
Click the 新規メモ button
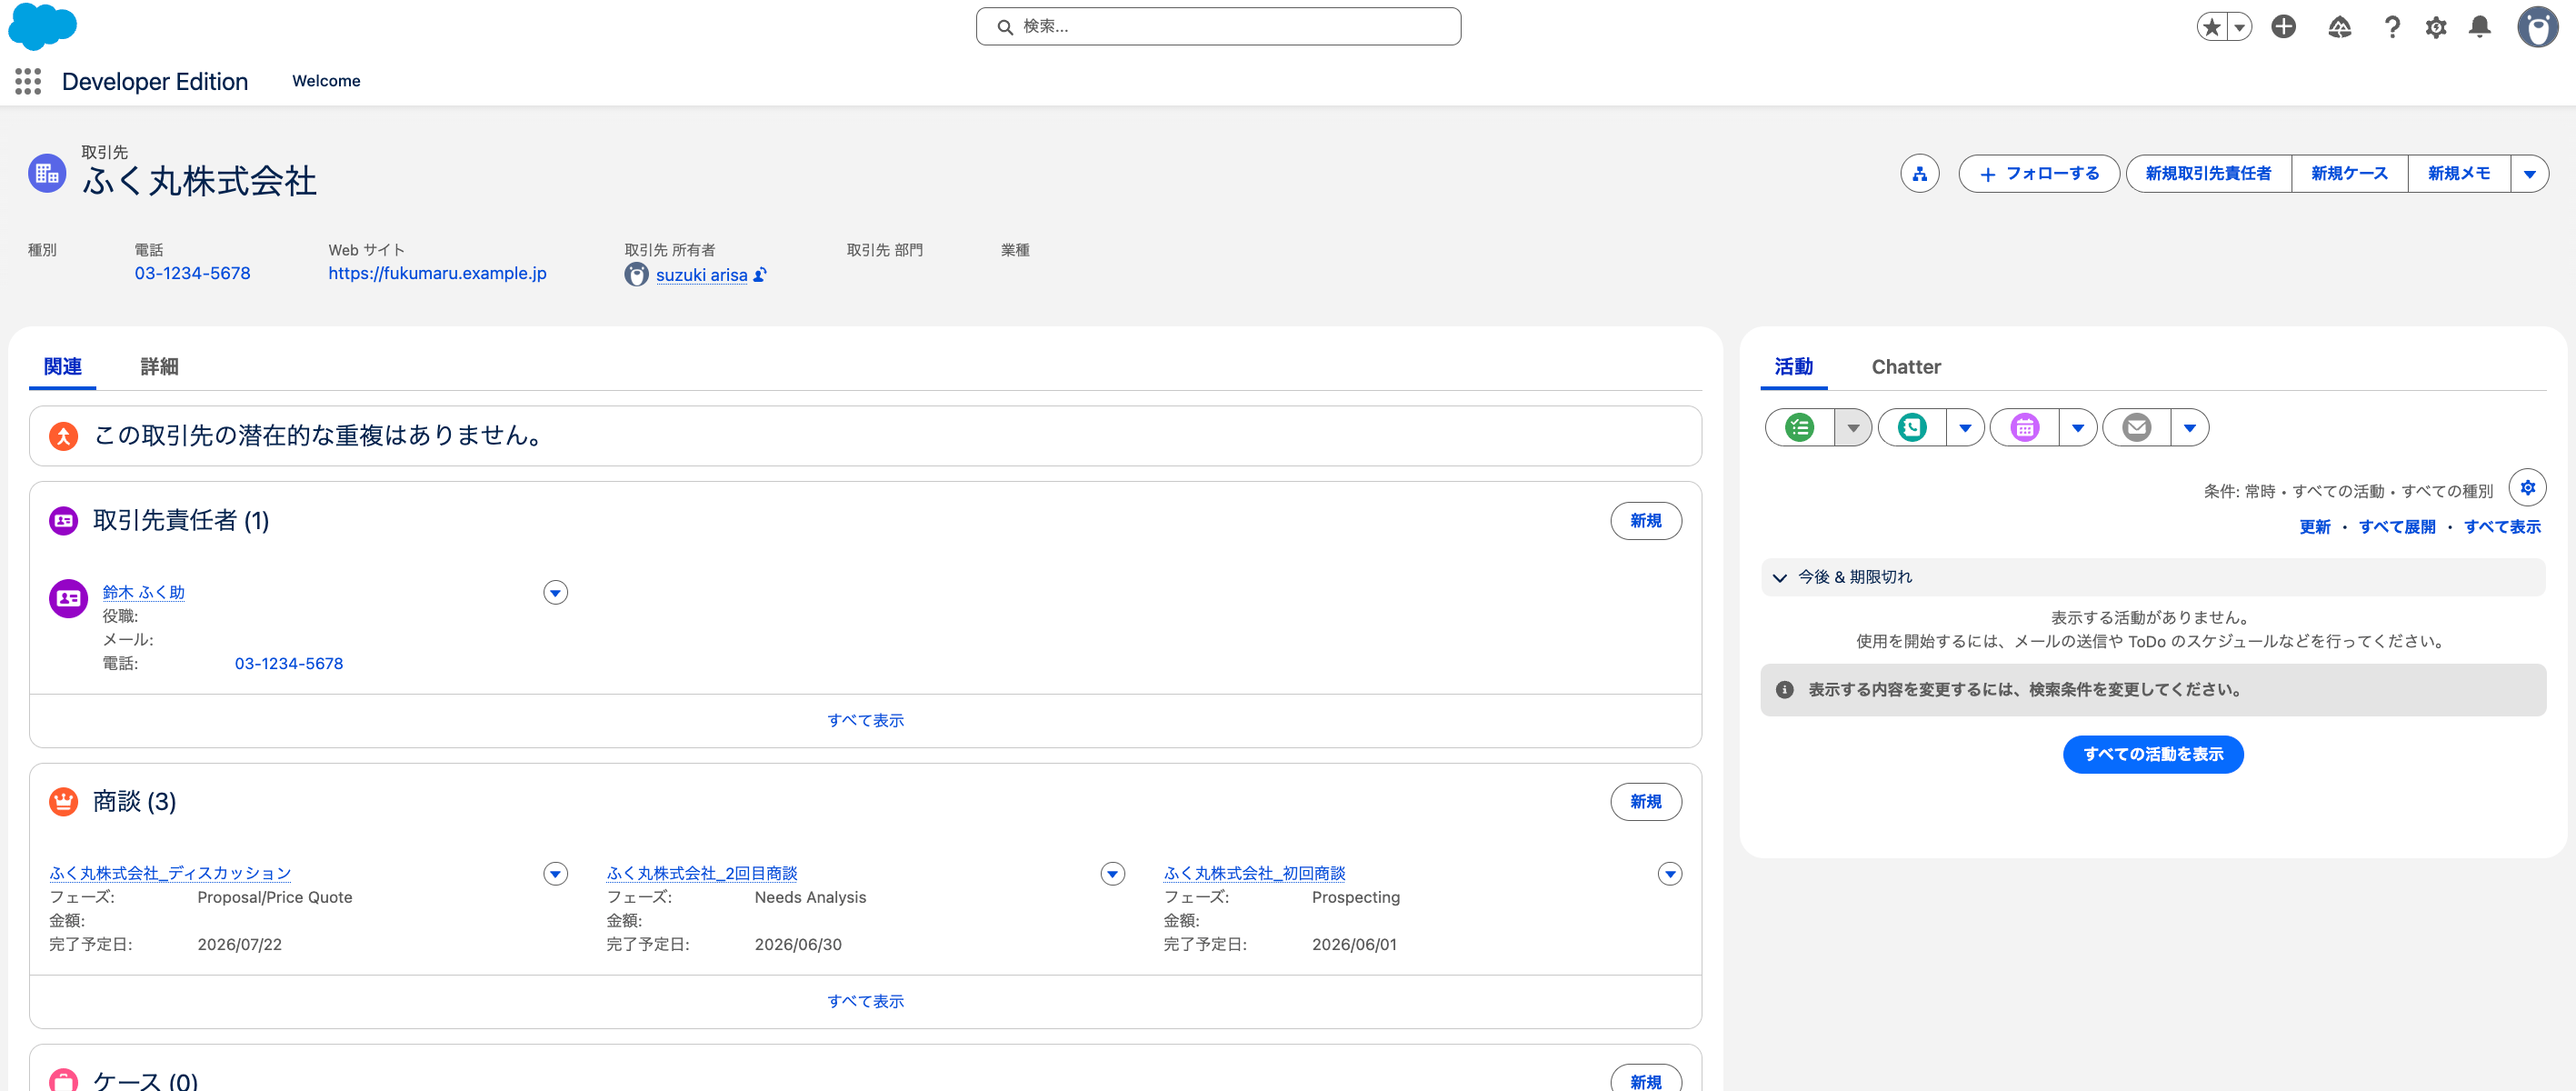pos(2458,174)
